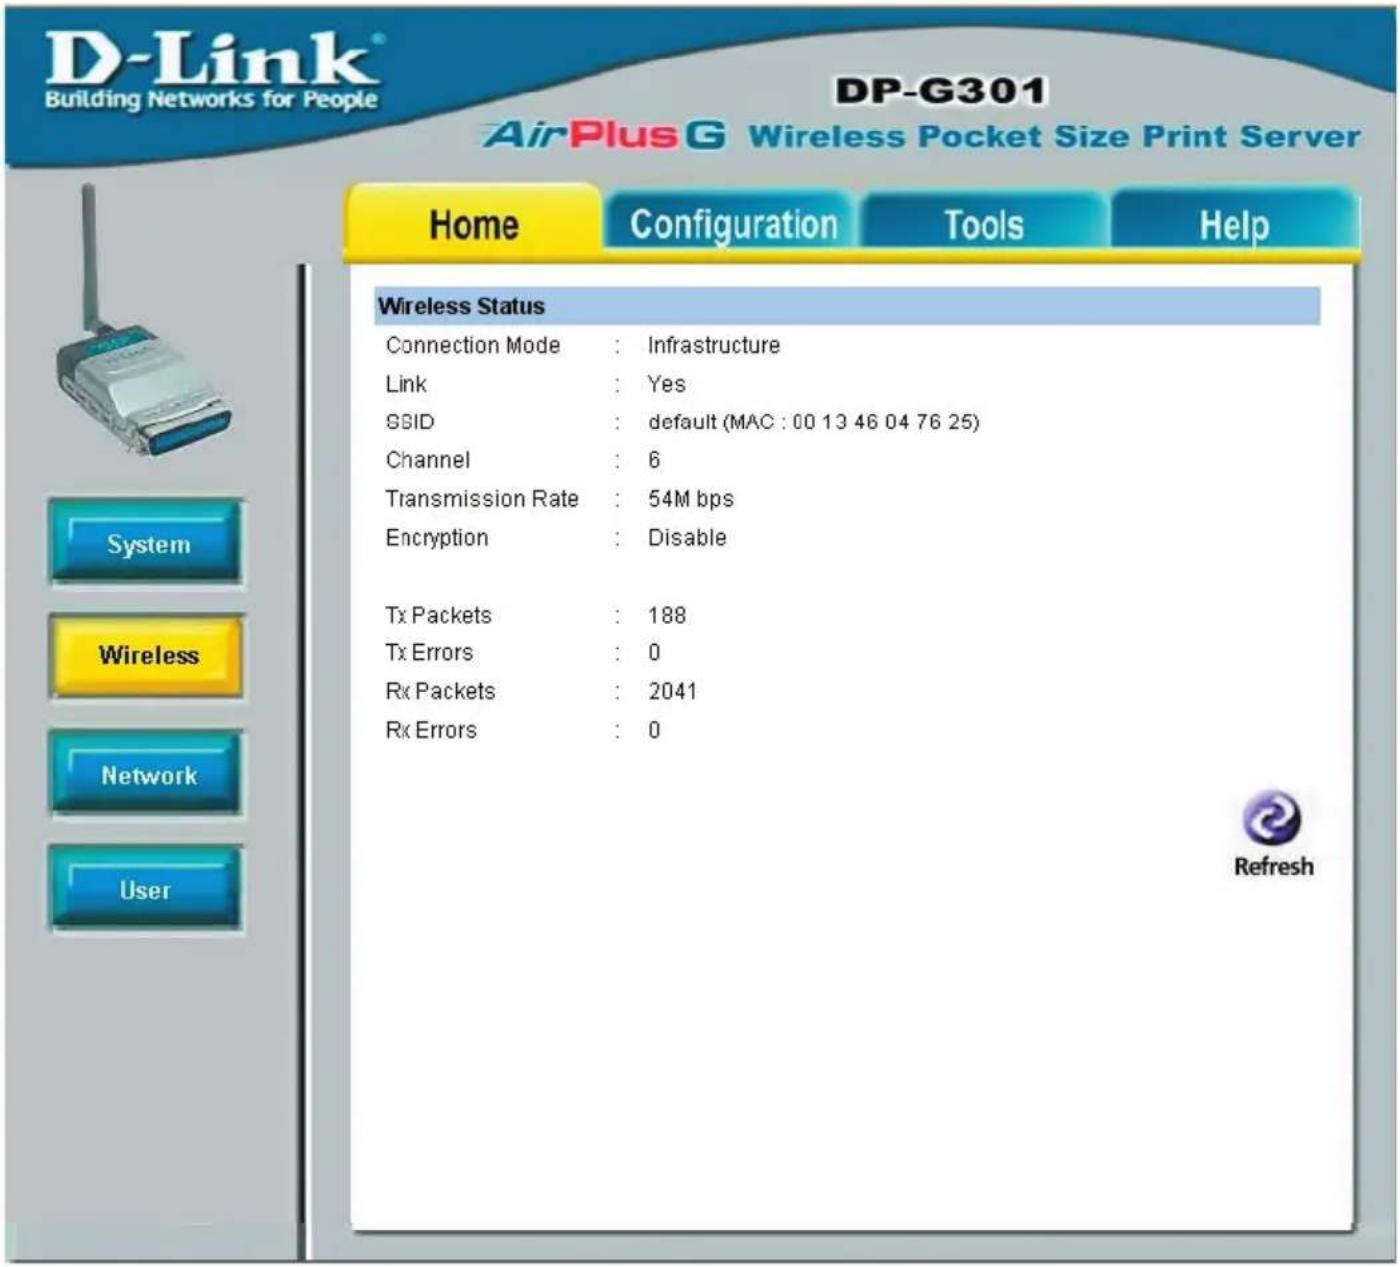Click the Tx Errors label
This screenshot has height=1267, width=1400.
click(x=429, y=653)
